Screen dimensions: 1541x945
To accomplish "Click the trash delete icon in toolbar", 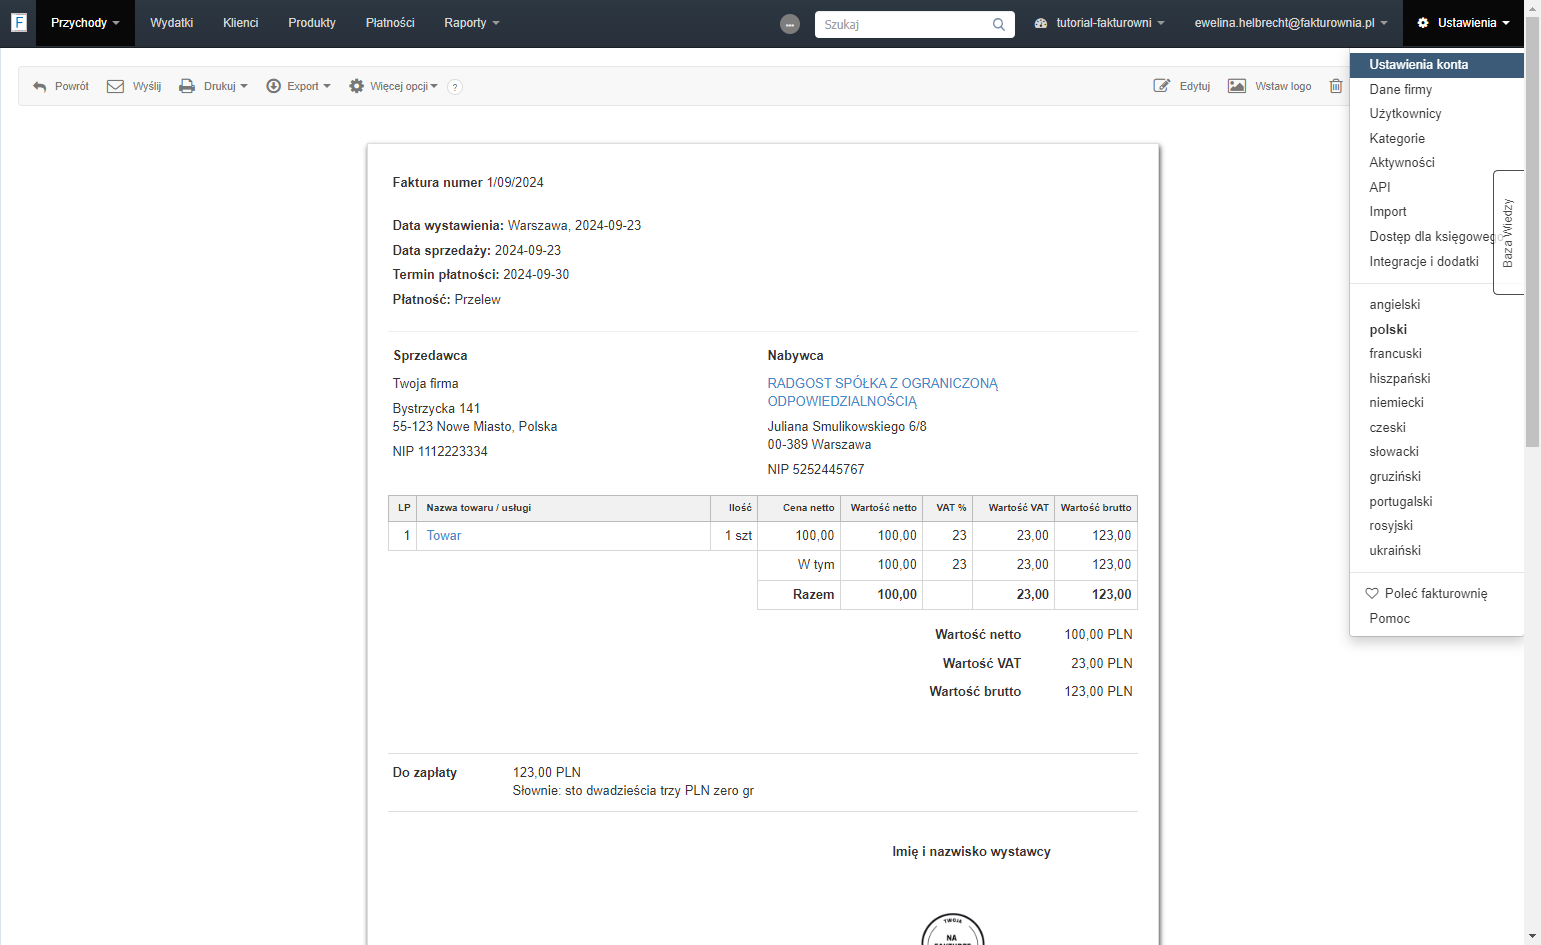I will coord(1335,86).
